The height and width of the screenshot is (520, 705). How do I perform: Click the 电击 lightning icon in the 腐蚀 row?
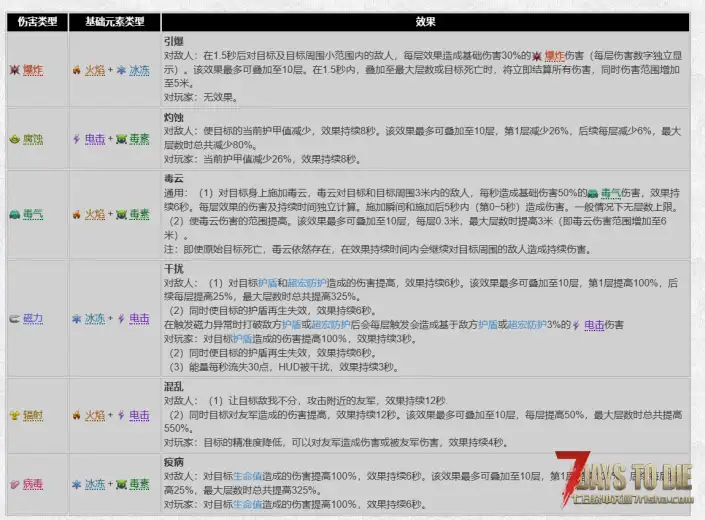76,139
